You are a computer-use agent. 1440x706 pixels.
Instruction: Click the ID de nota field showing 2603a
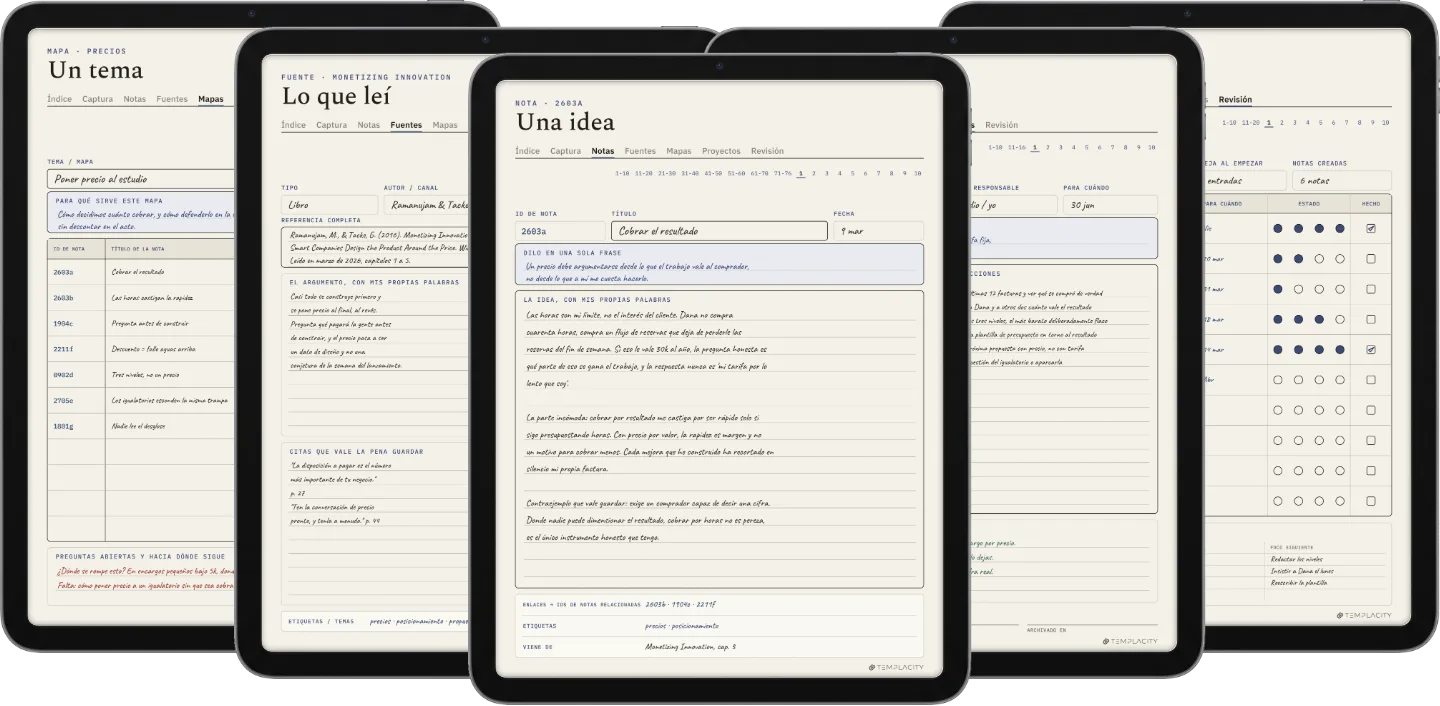point(561,231)
